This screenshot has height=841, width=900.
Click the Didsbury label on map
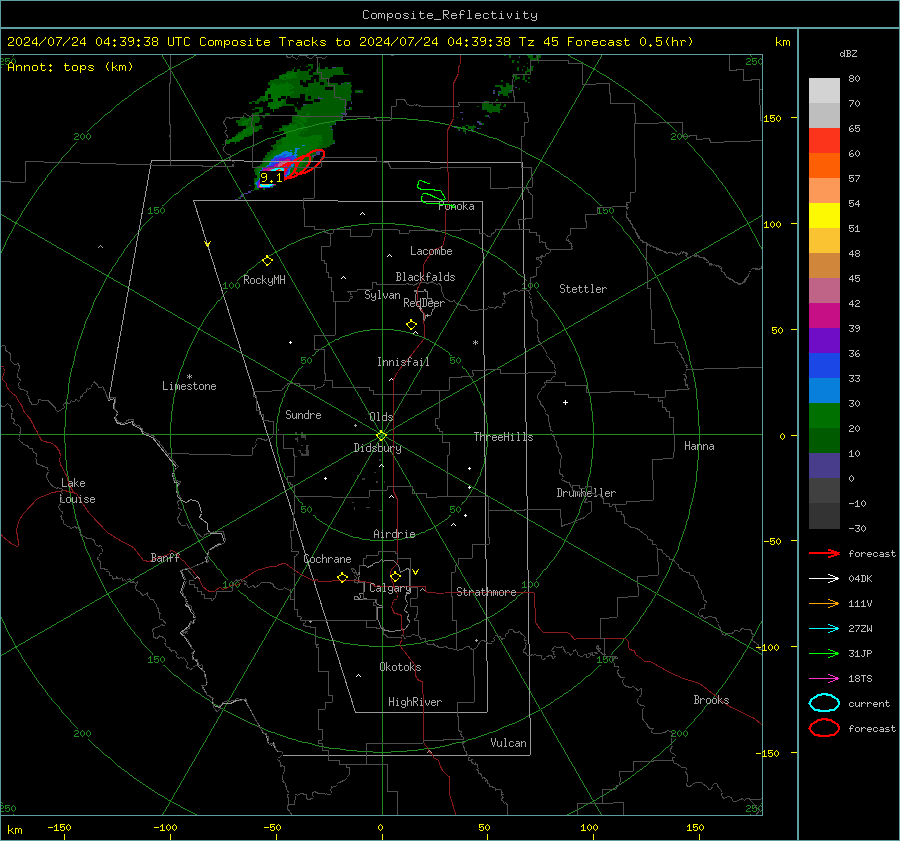click(x=377, y=448)
